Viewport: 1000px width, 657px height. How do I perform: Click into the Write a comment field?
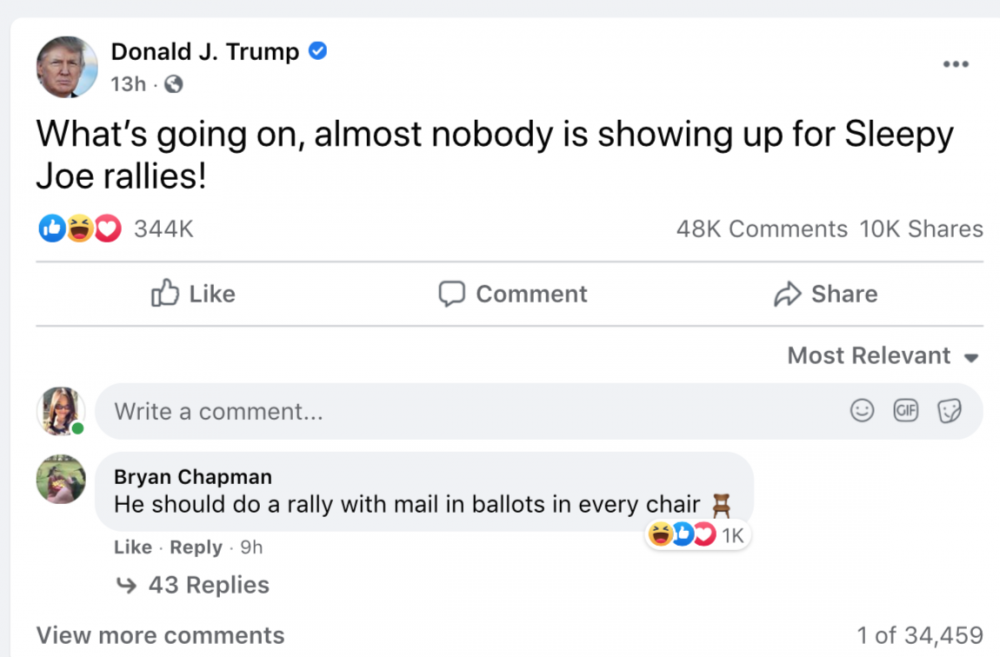point(450,411)
